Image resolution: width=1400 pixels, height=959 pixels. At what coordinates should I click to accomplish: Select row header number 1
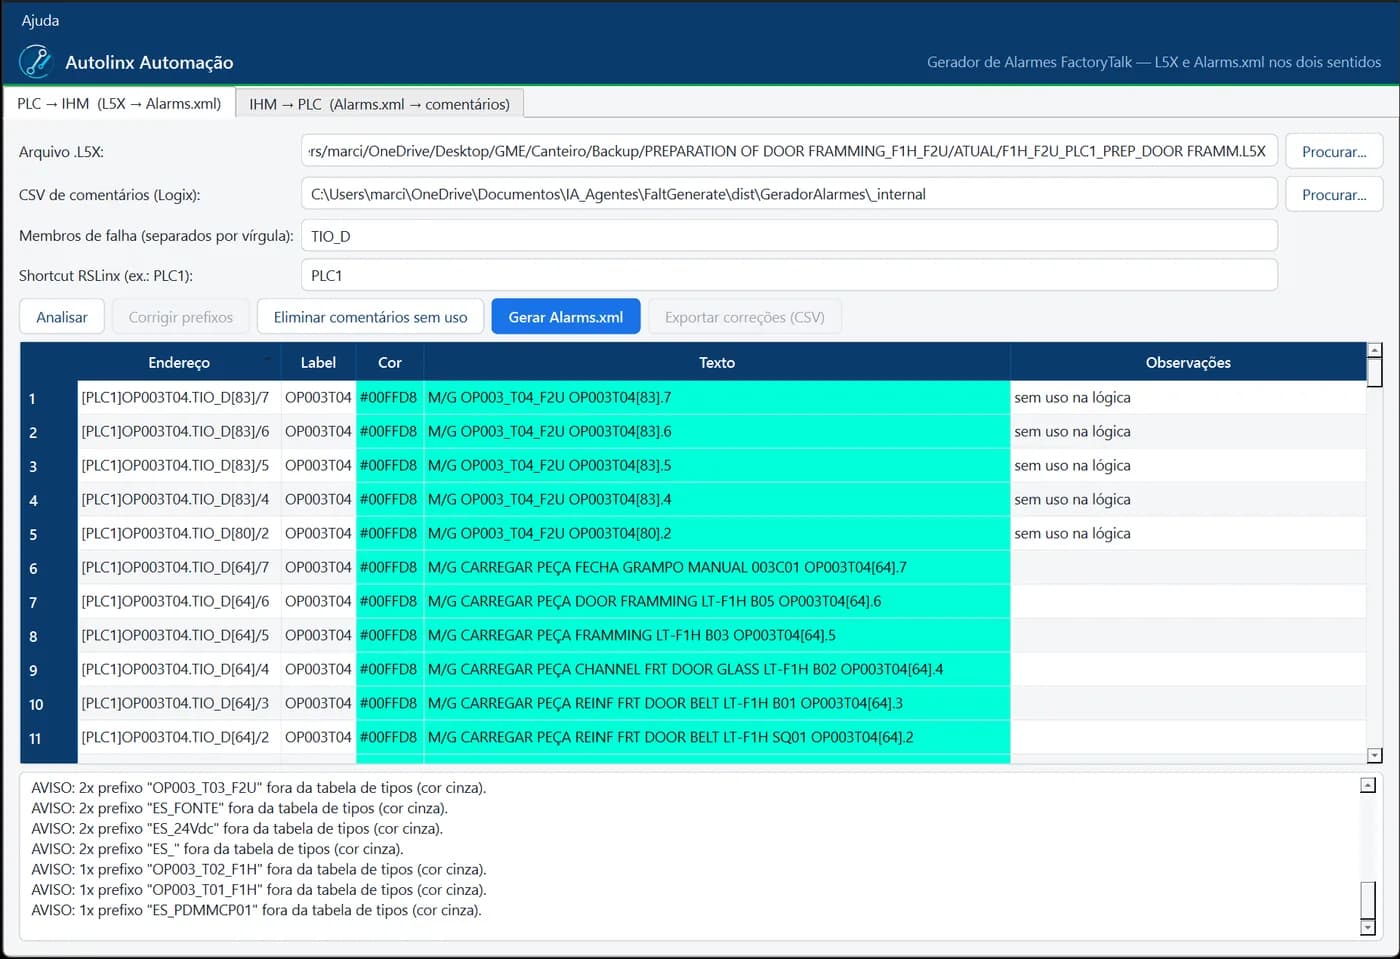[x=49, y=398]
